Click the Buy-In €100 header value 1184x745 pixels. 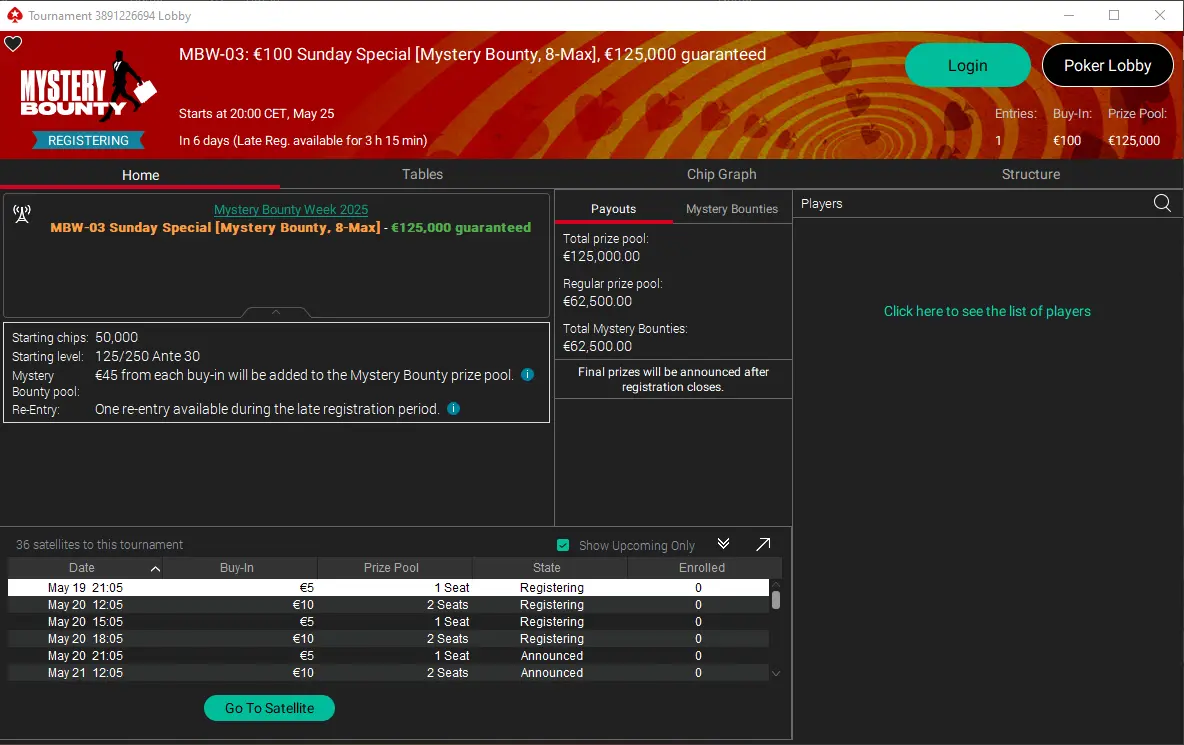tap(1067, 140)
